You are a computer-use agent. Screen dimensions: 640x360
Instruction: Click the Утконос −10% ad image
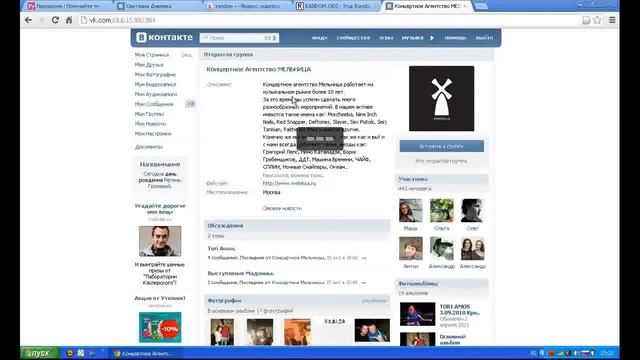pos(160,327)
